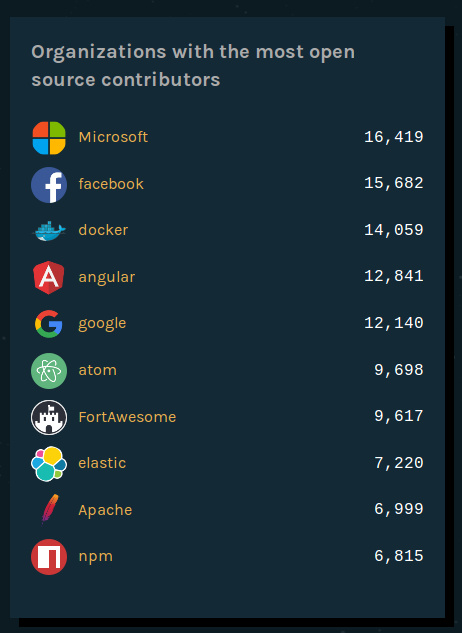The image size is (462, 633).
Task: Click the Microsoft contributor count 16,419
Action: 394,137
